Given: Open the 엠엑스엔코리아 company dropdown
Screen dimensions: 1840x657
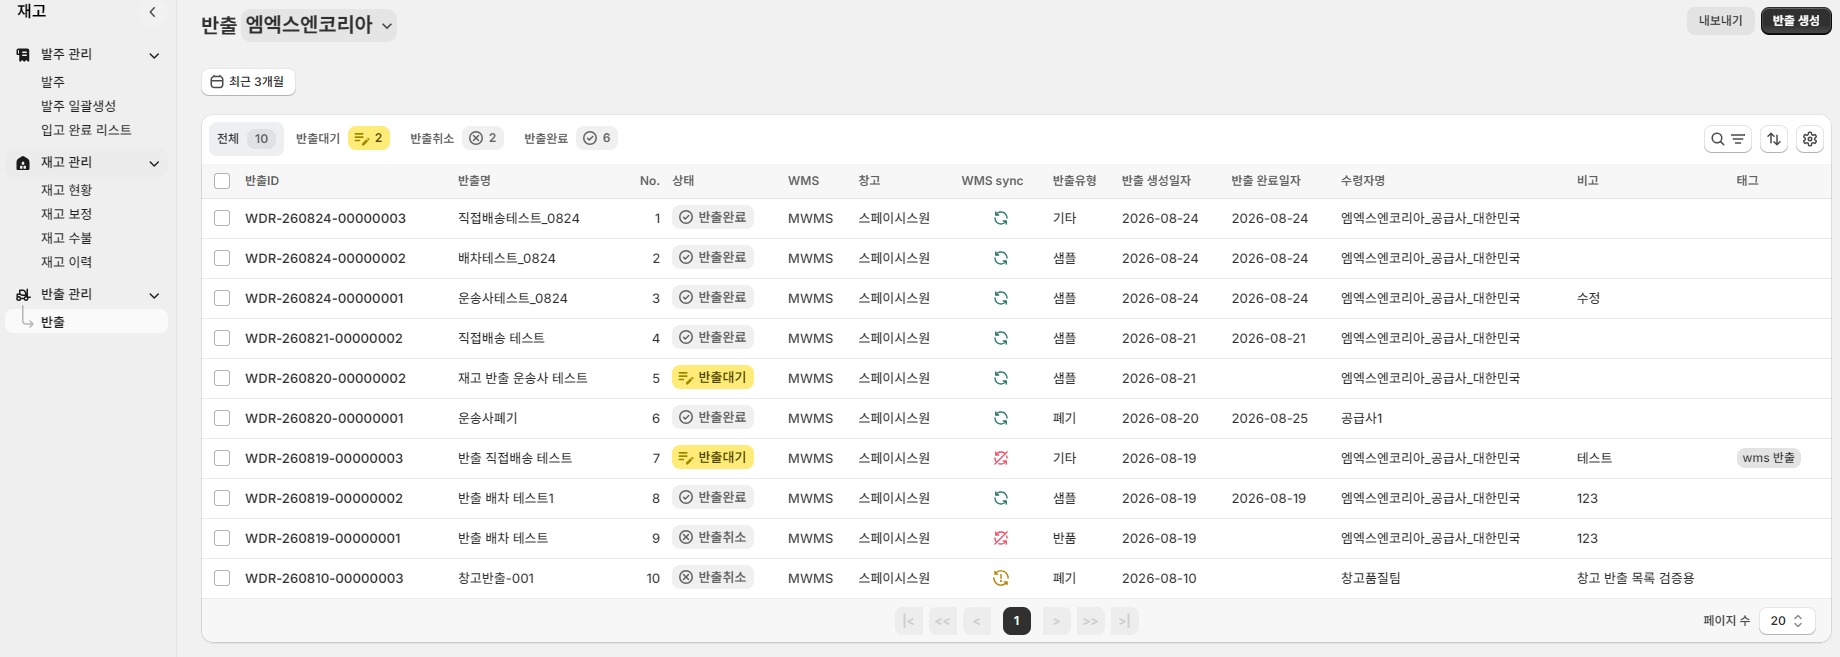Looking at the screenshot, I should point(319,25).
